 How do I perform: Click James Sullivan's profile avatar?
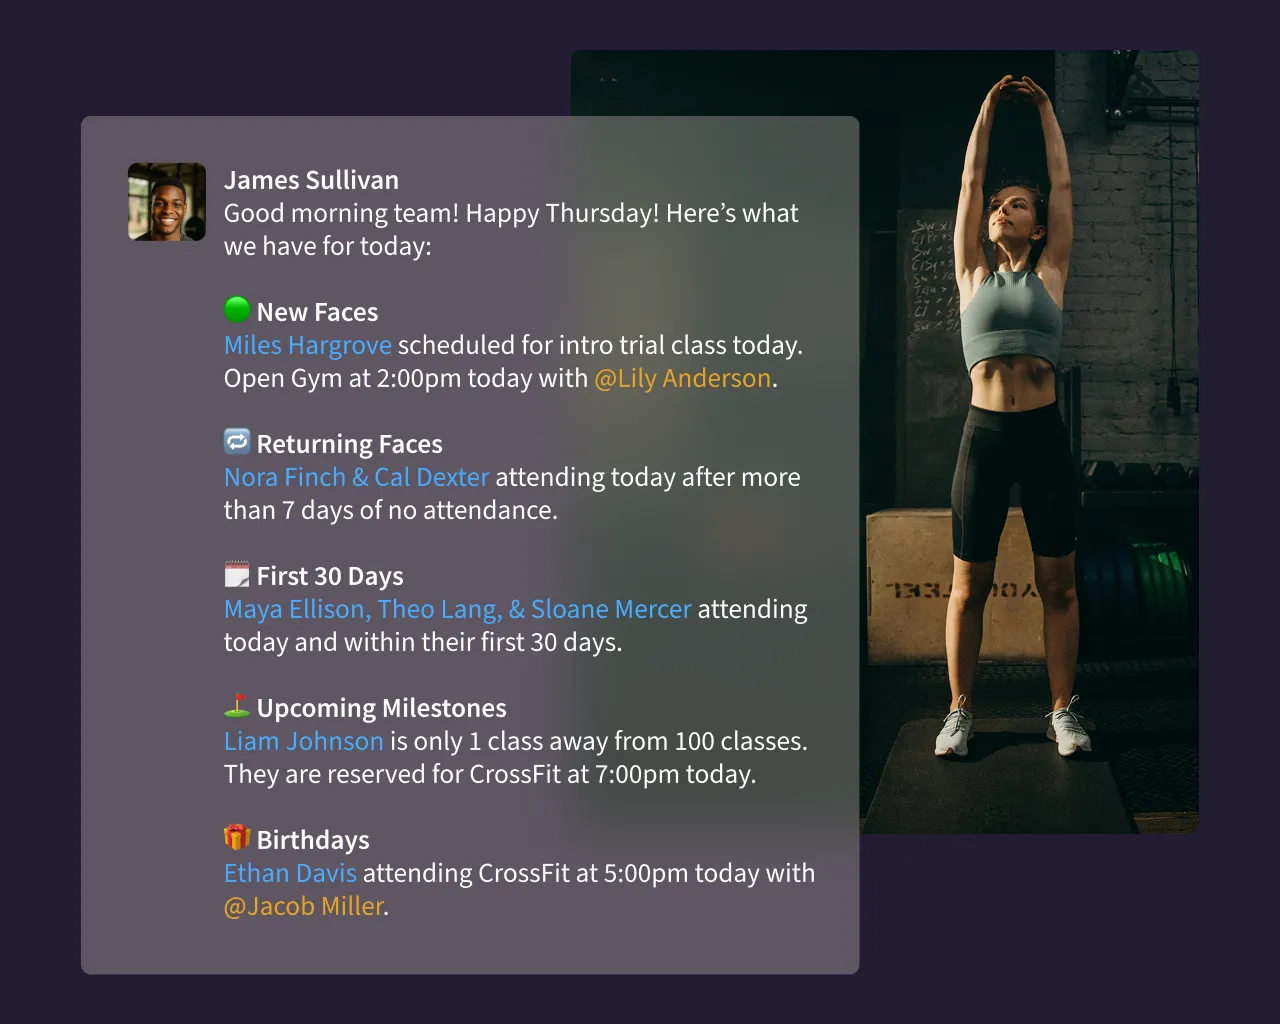coord(167,202)
